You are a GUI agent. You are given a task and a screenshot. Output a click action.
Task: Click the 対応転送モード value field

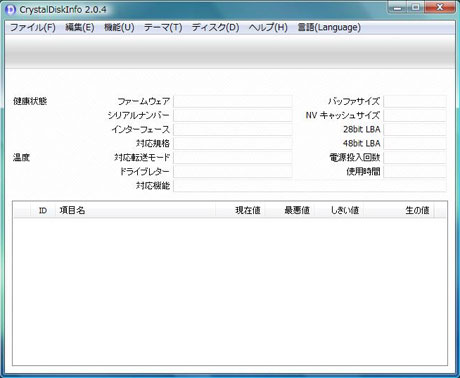coord(233,157)
